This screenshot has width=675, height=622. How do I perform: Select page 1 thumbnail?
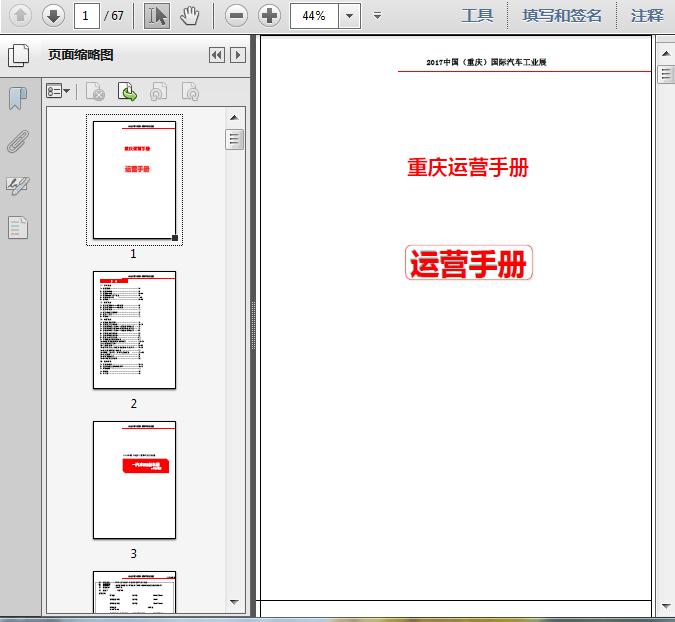point(134,180)
